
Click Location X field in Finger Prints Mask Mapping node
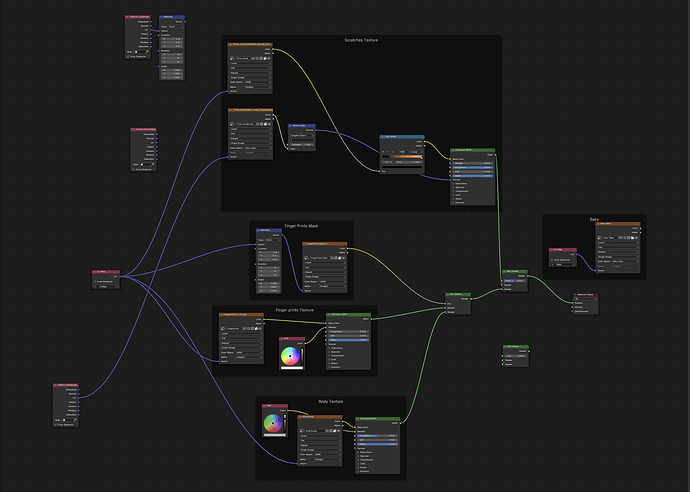(269, 253)
